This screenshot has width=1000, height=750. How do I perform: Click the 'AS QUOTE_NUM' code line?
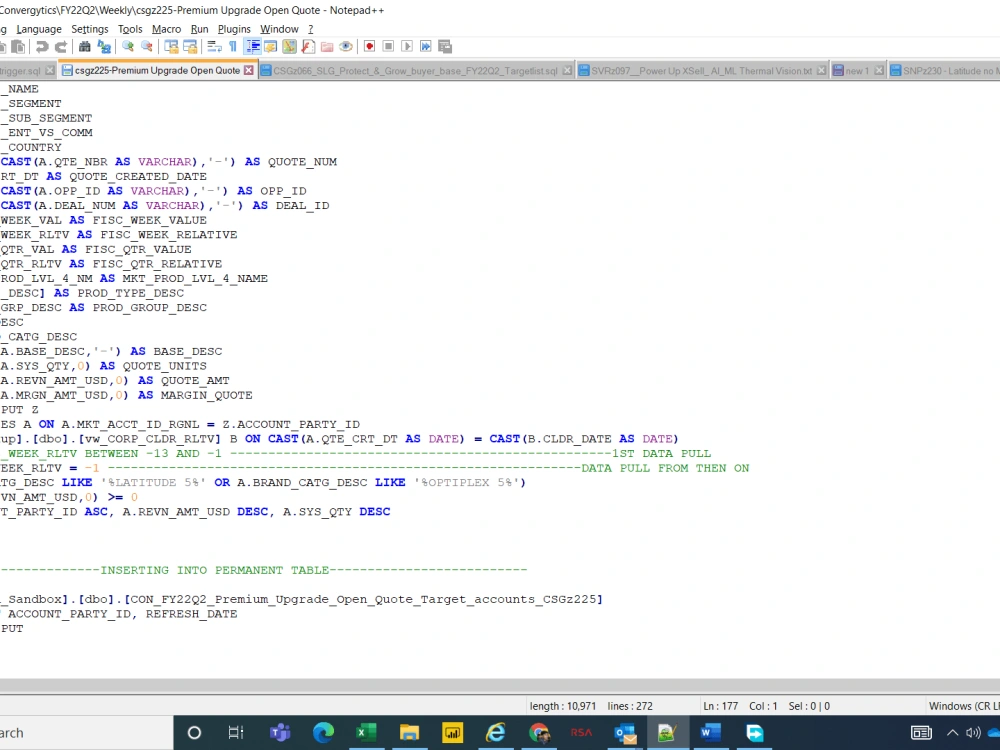tap(168, 162)
